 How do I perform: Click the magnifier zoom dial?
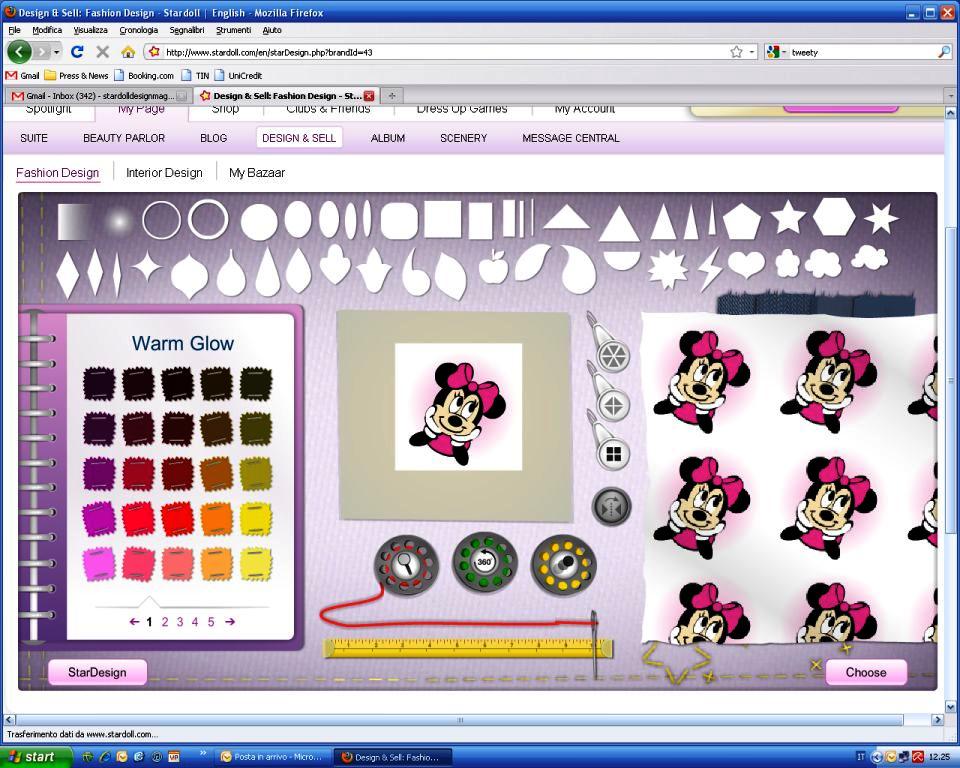click(x=406, y=565)
